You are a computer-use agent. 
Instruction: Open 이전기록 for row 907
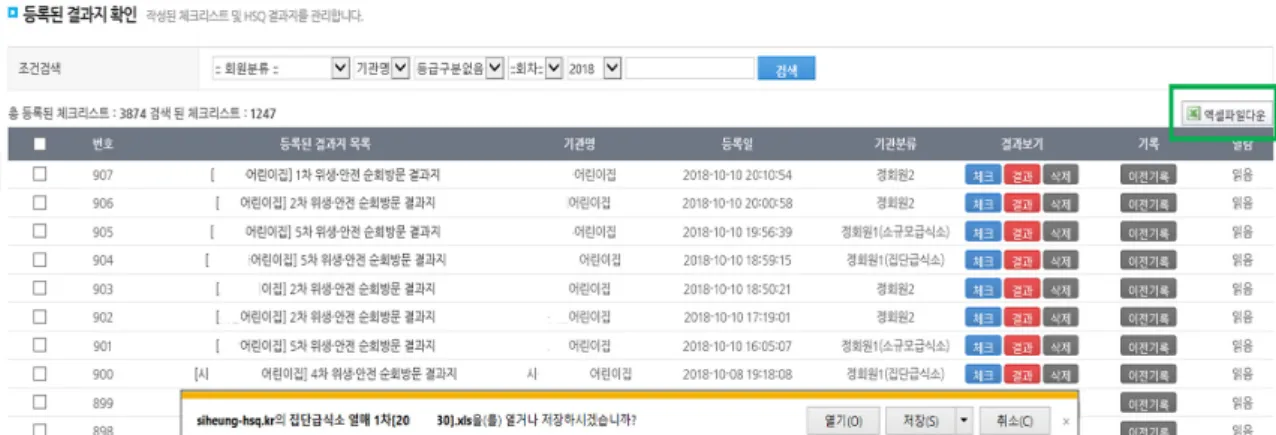tap(1150, 175)
